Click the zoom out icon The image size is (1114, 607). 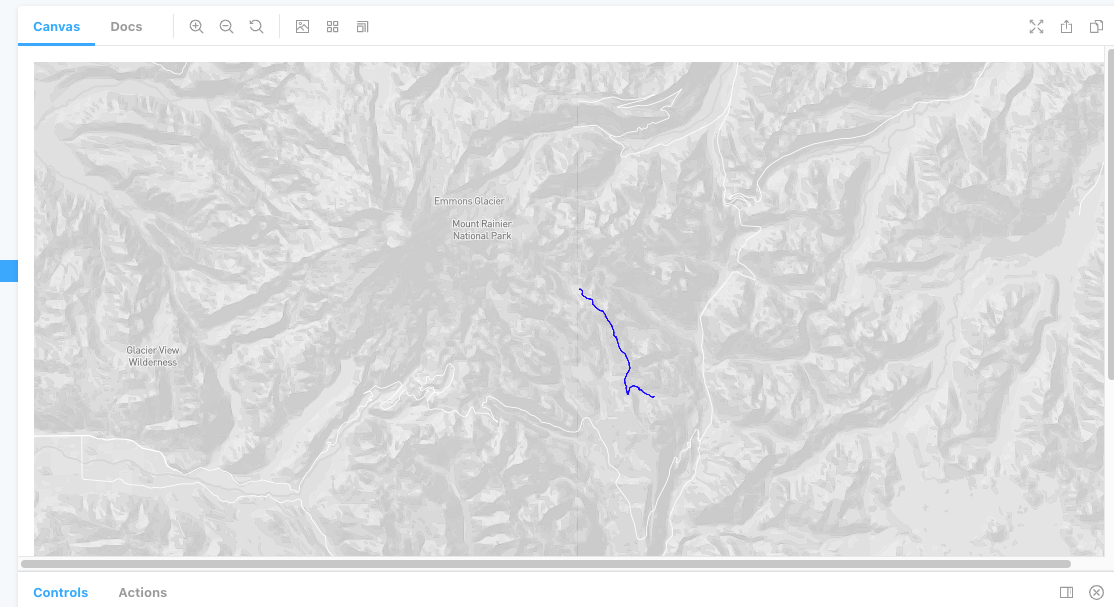pyautogui.click(x=226, y=27)
